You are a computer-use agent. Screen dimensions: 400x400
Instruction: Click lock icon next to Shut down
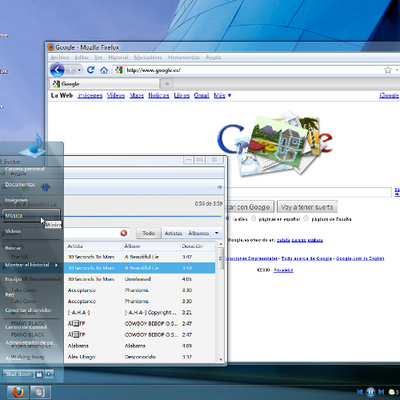(39, 374)
